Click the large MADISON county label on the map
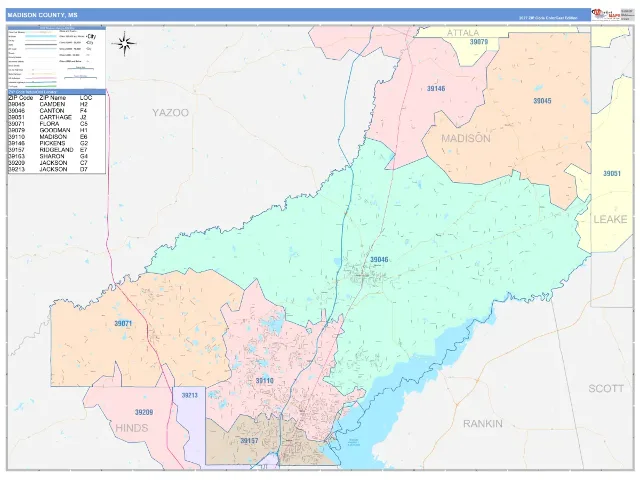Screen dimensions: 640x480 tap(466, 138)
